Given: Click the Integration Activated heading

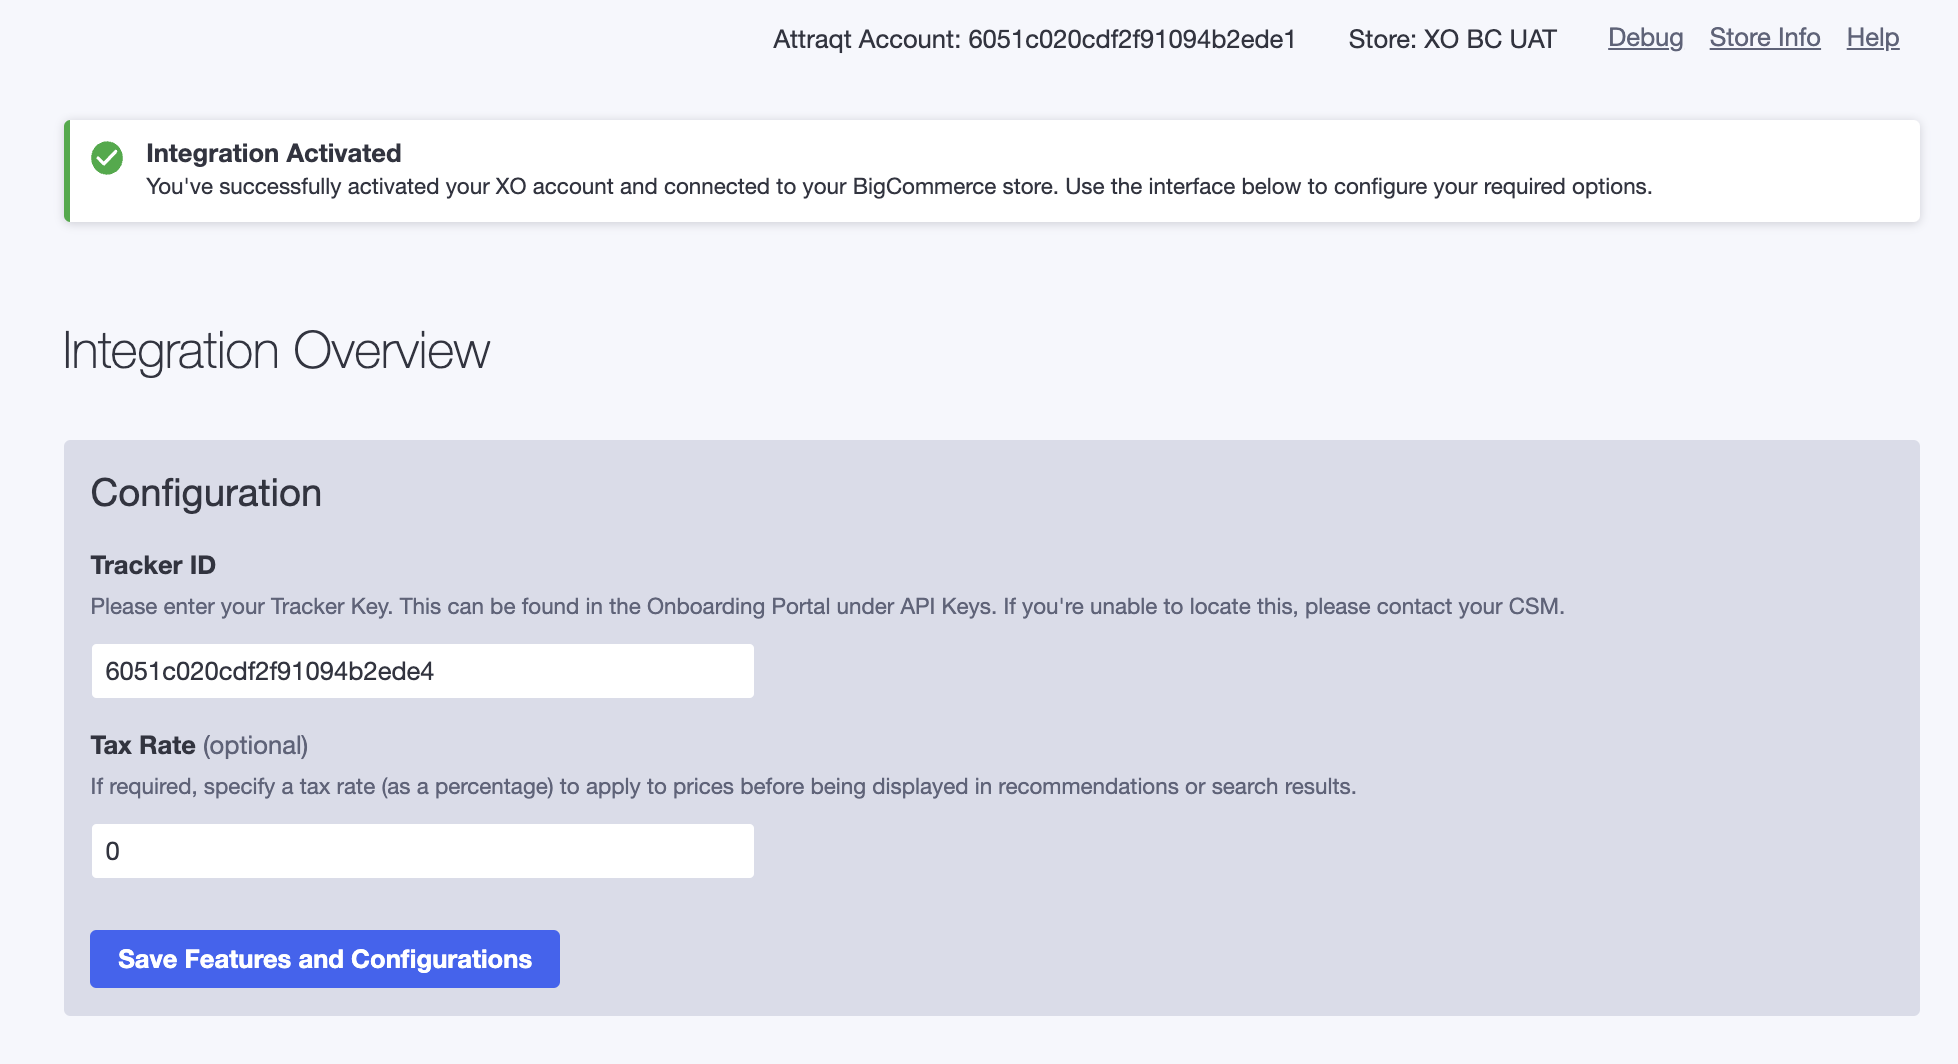Looking at the screenshot, I should click(273, 153).
